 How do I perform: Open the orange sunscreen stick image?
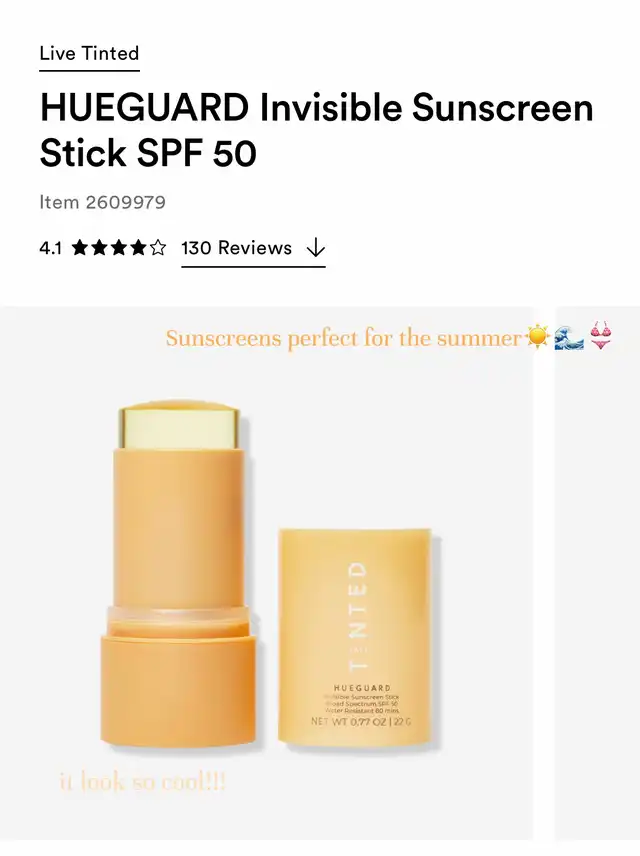177,573
